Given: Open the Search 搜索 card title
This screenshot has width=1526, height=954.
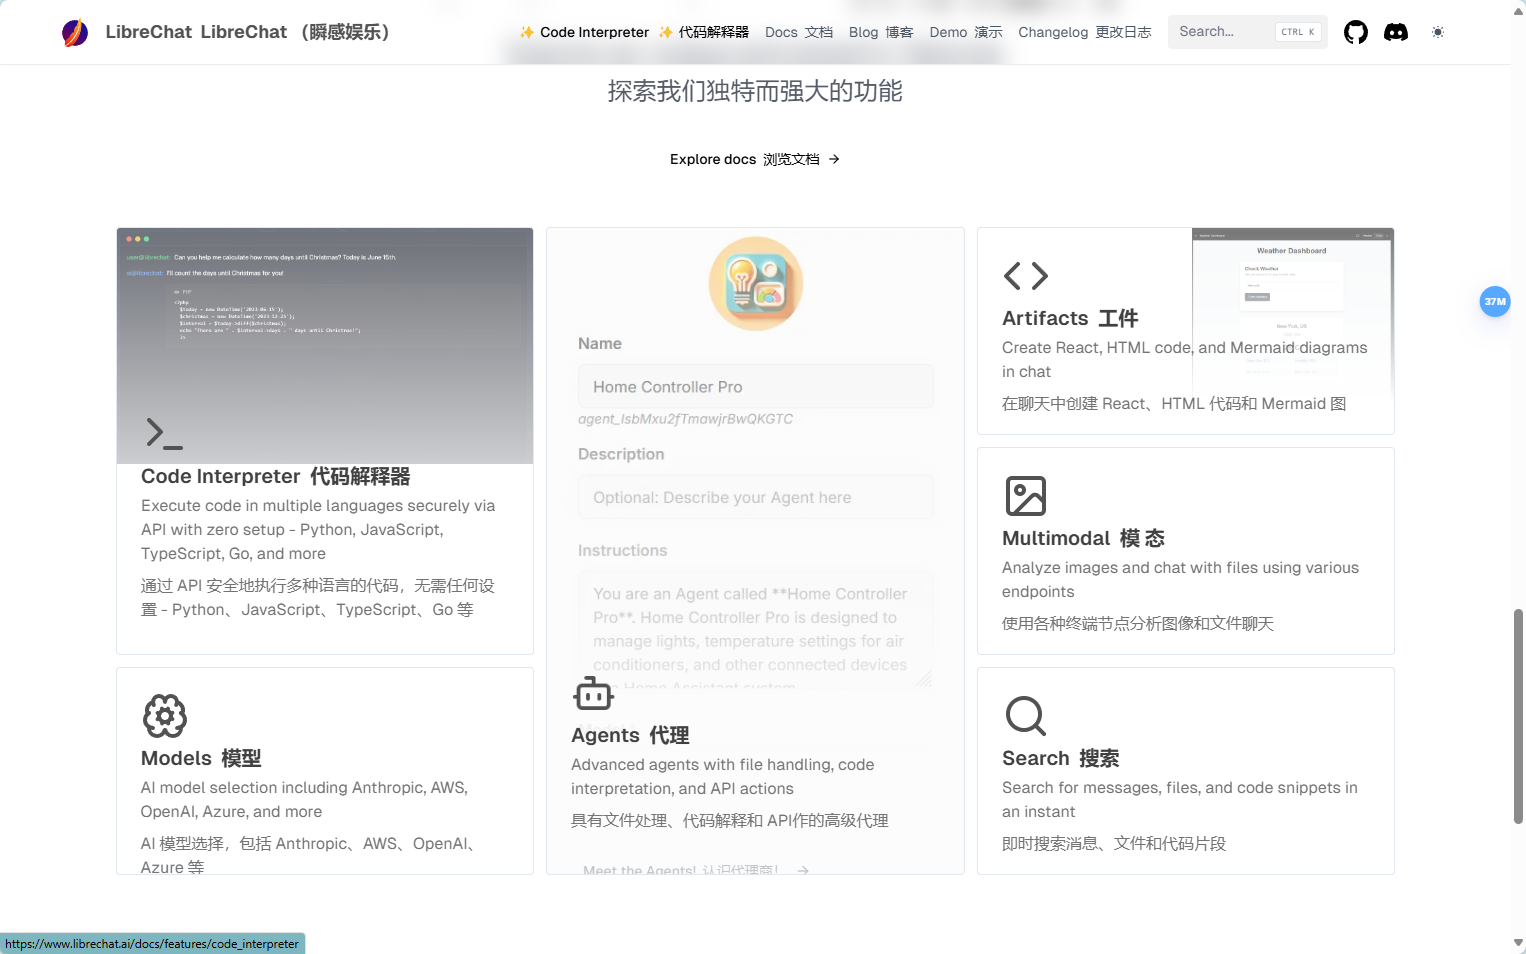Looking at the screenshot, I should (1060, 758).
